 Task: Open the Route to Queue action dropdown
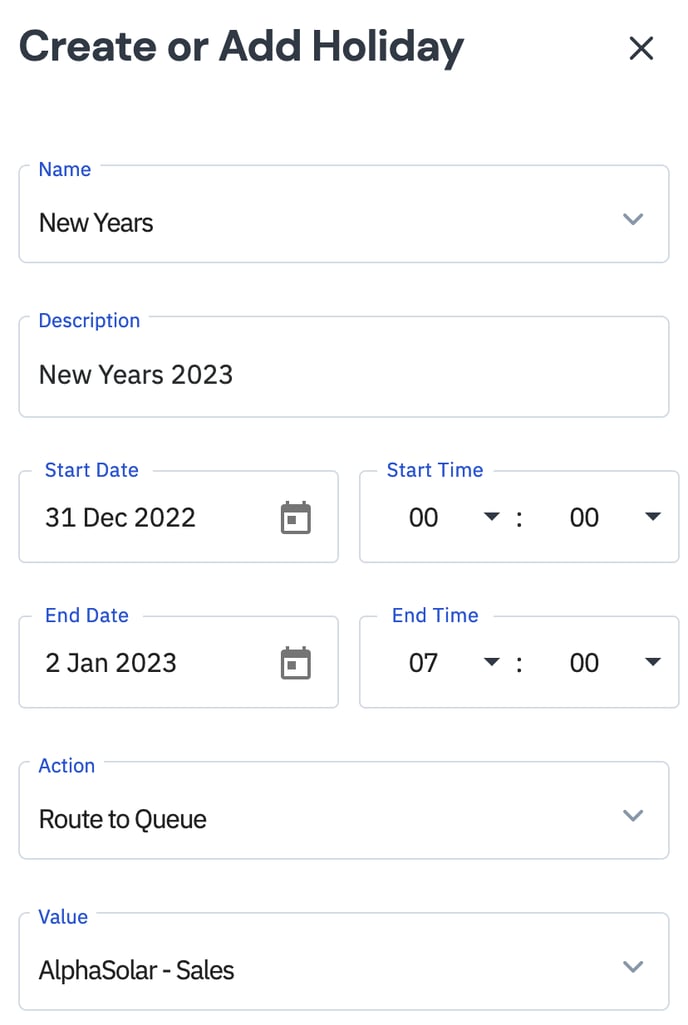point(300,819)
